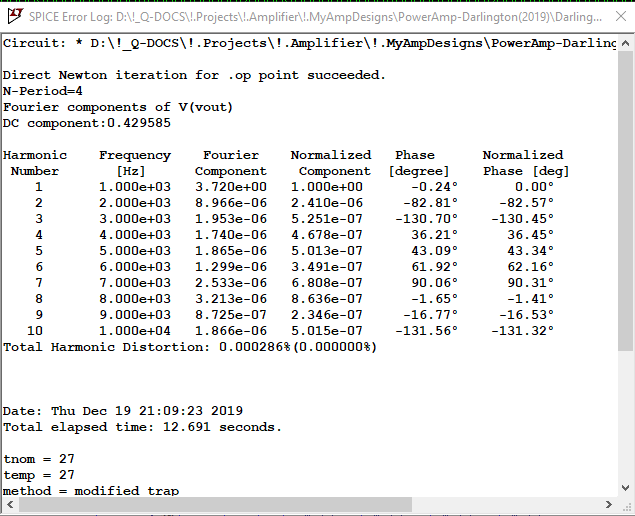Viewport: 635px width, 516px height.
Task: Click frequency value 1.000e+04
Action: [135, 331]
